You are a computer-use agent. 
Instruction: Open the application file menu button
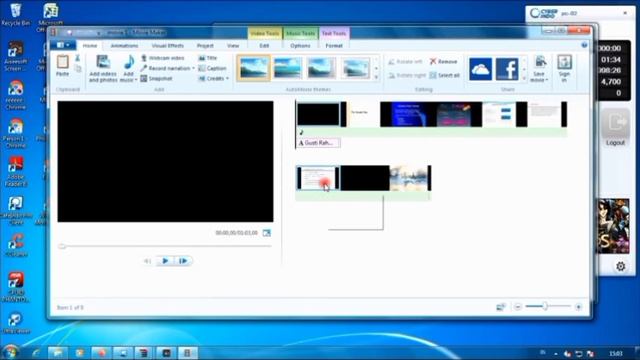click(63, 45)
